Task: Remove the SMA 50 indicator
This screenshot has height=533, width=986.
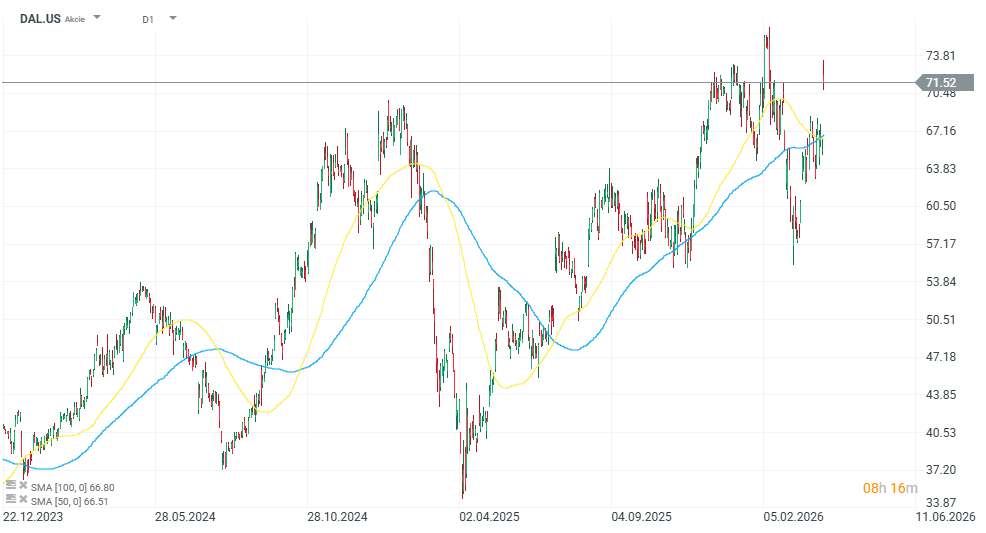Action: click(x=23, y=499)
